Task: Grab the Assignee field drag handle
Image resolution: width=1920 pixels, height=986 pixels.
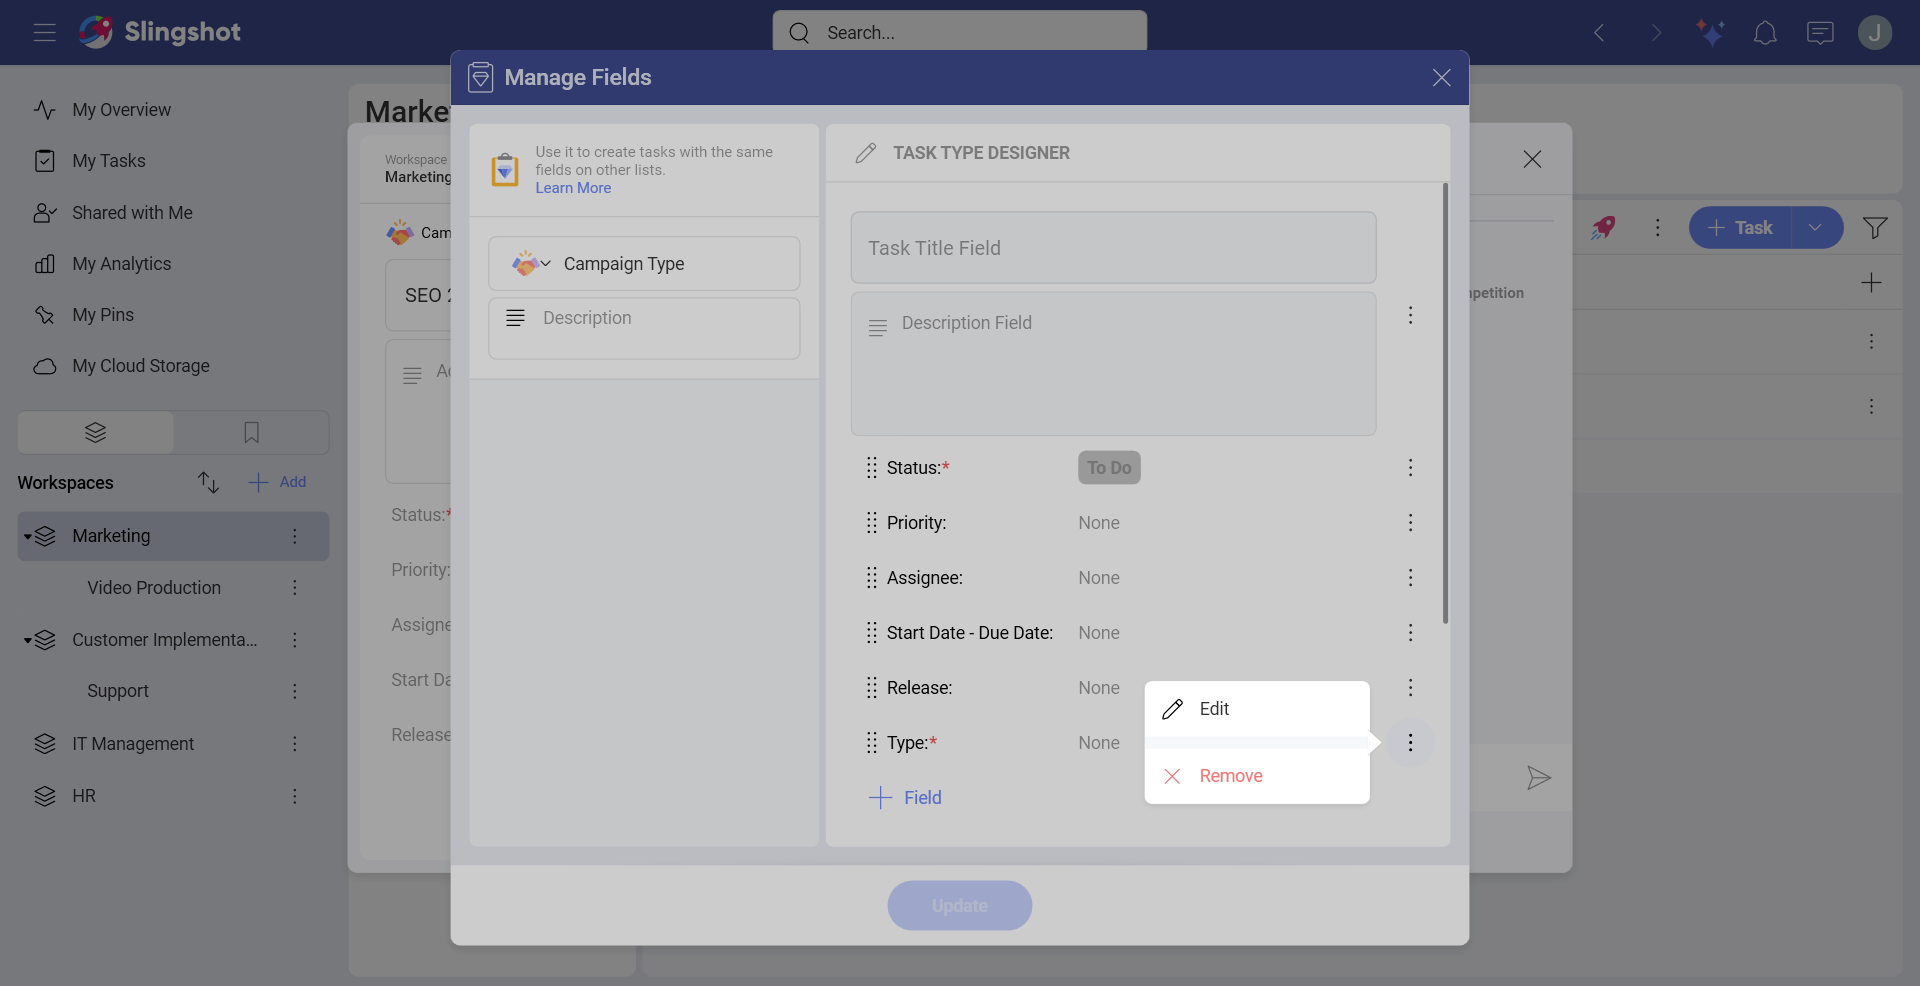Action: tap(872, 578)
